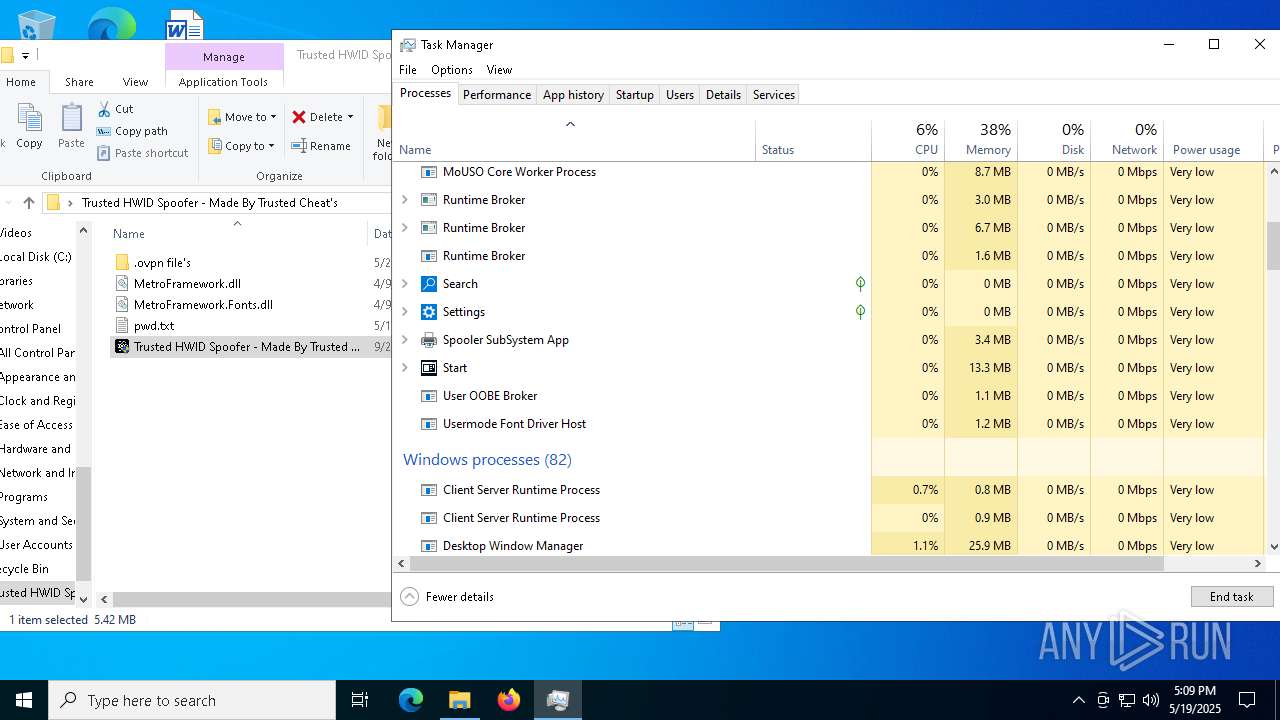Viewport: 1280px width, 720px height.
Task: Click Fewer details in Task Manager
Action: [x=447, y=597]
